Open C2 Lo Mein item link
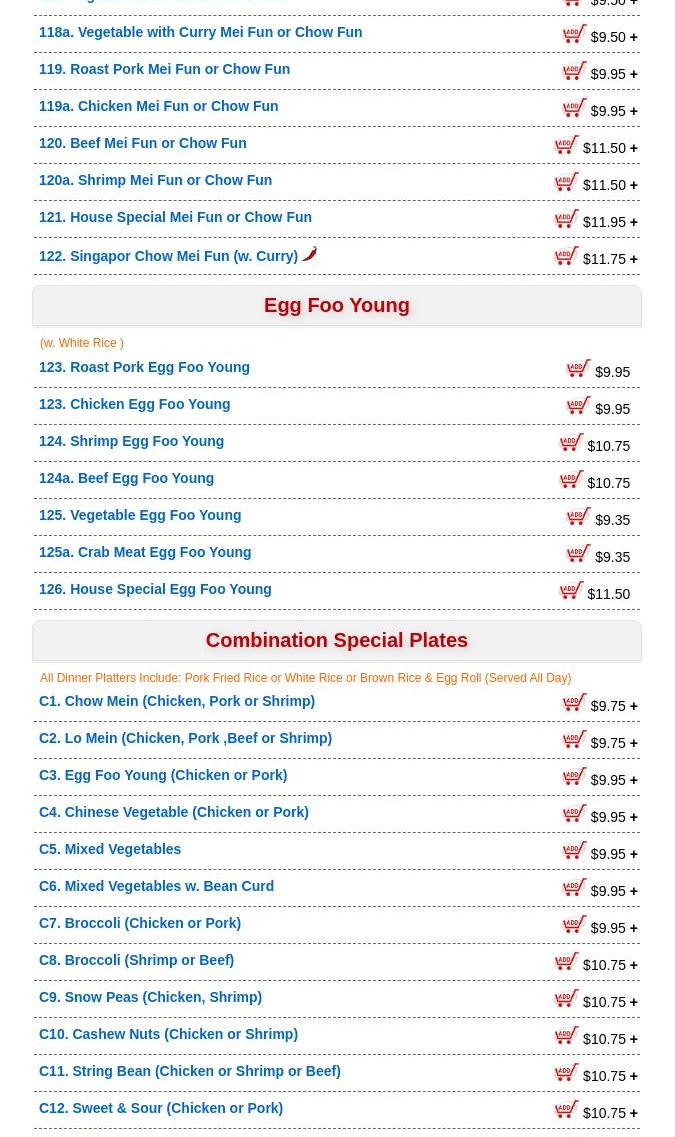The image size is (675, 1137). (185, 738)
